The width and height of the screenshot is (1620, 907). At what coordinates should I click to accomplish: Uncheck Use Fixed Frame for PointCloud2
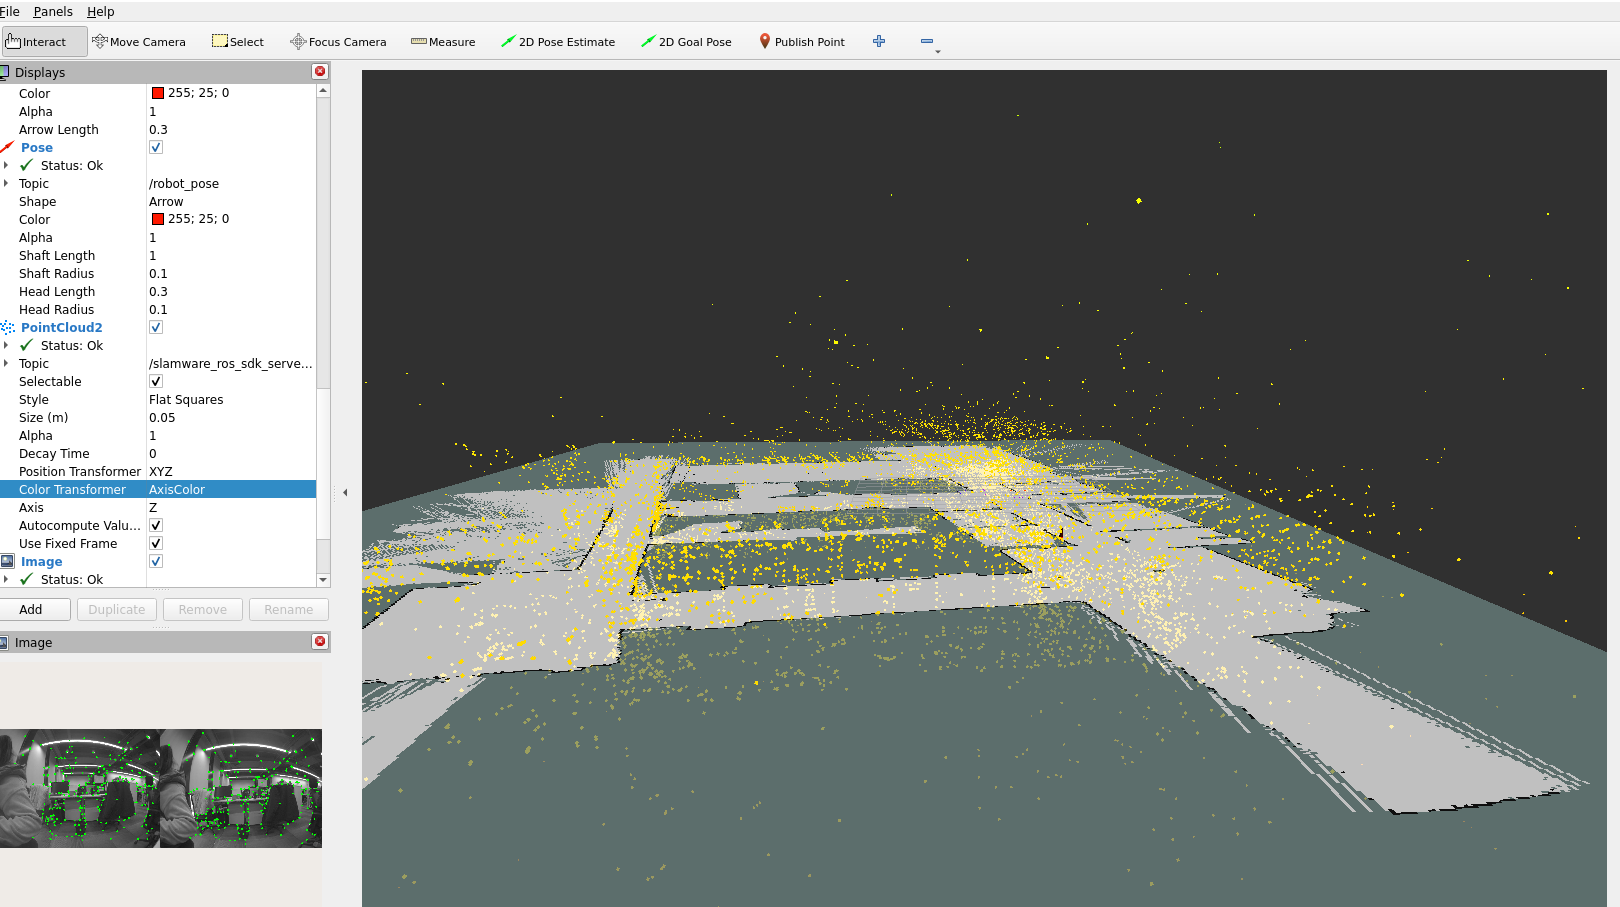click(x=155, y=543)
